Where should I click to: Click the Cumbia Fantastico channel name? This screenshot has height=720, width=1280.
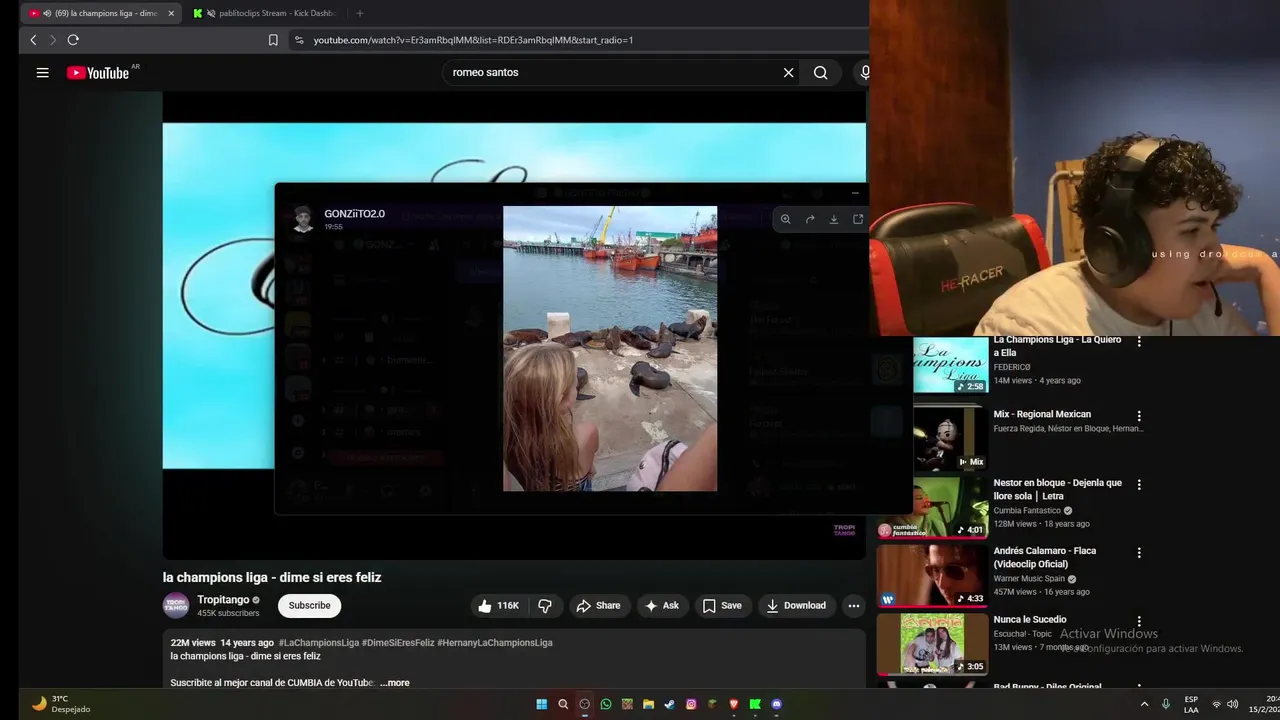click(1027, 510)
